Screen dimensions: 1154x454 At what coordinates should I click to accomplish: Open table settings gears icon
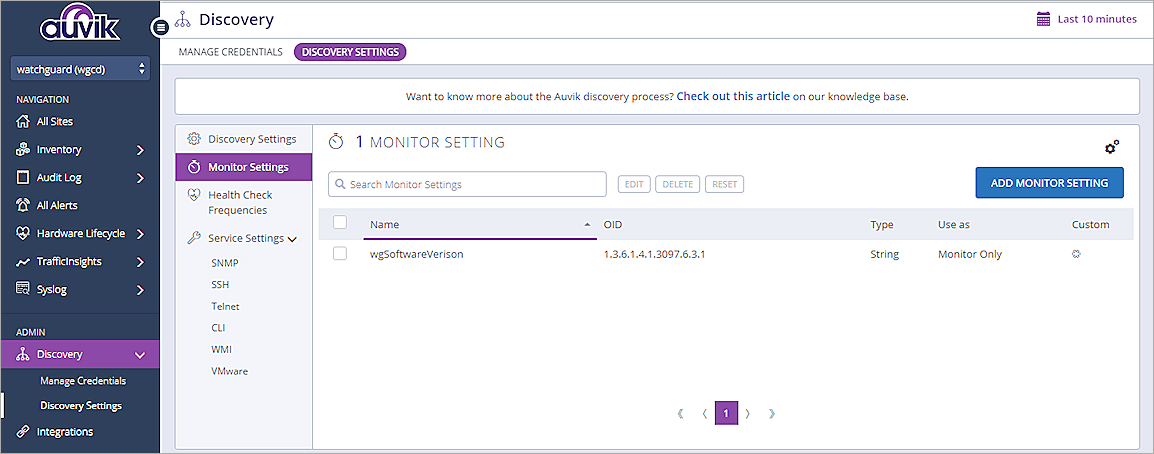click(x=1112, y=146)
